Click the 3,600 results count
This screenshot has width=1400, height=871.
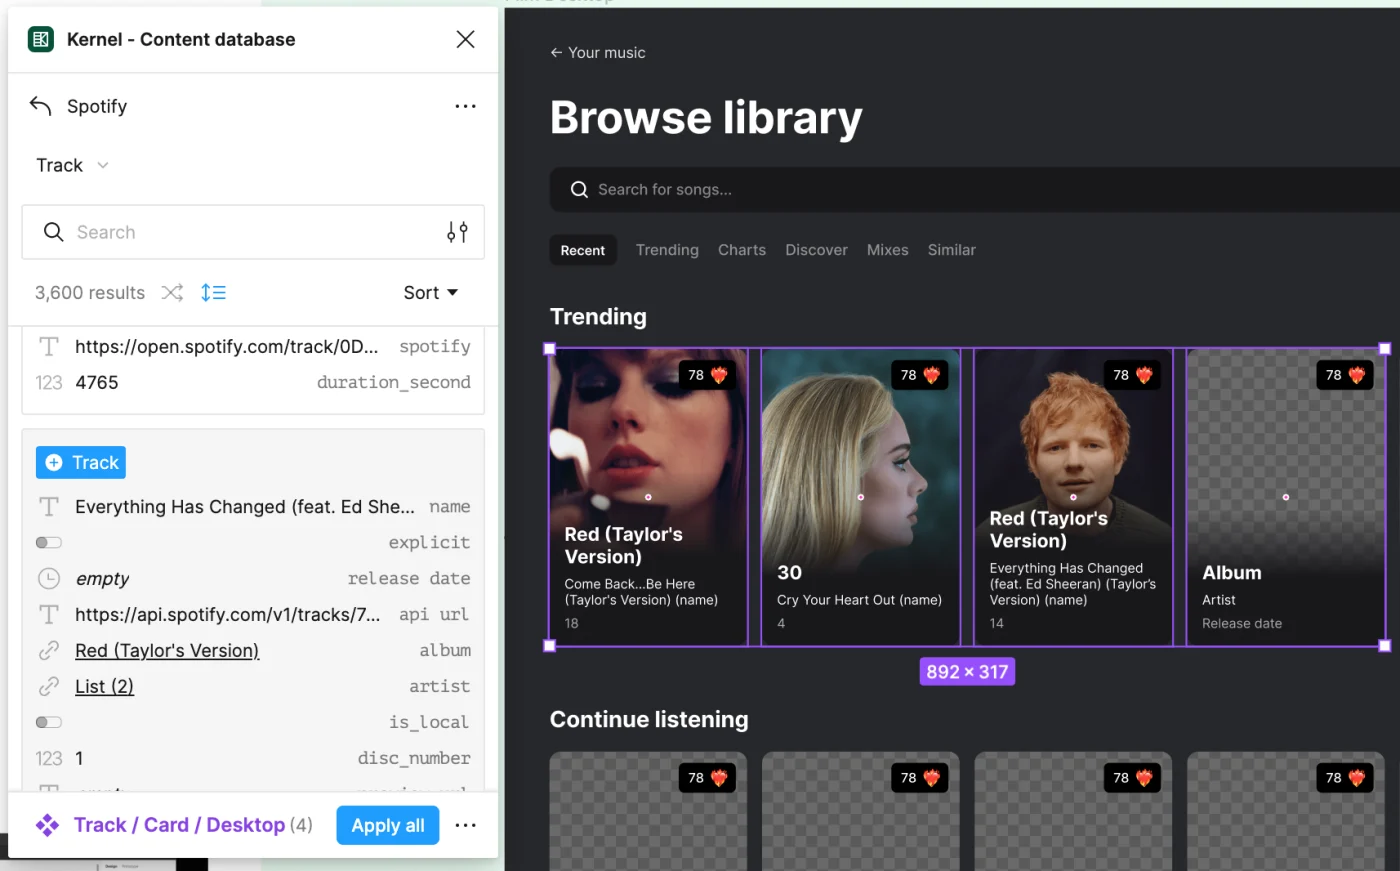pyautogui.click(x=90, y=292)
